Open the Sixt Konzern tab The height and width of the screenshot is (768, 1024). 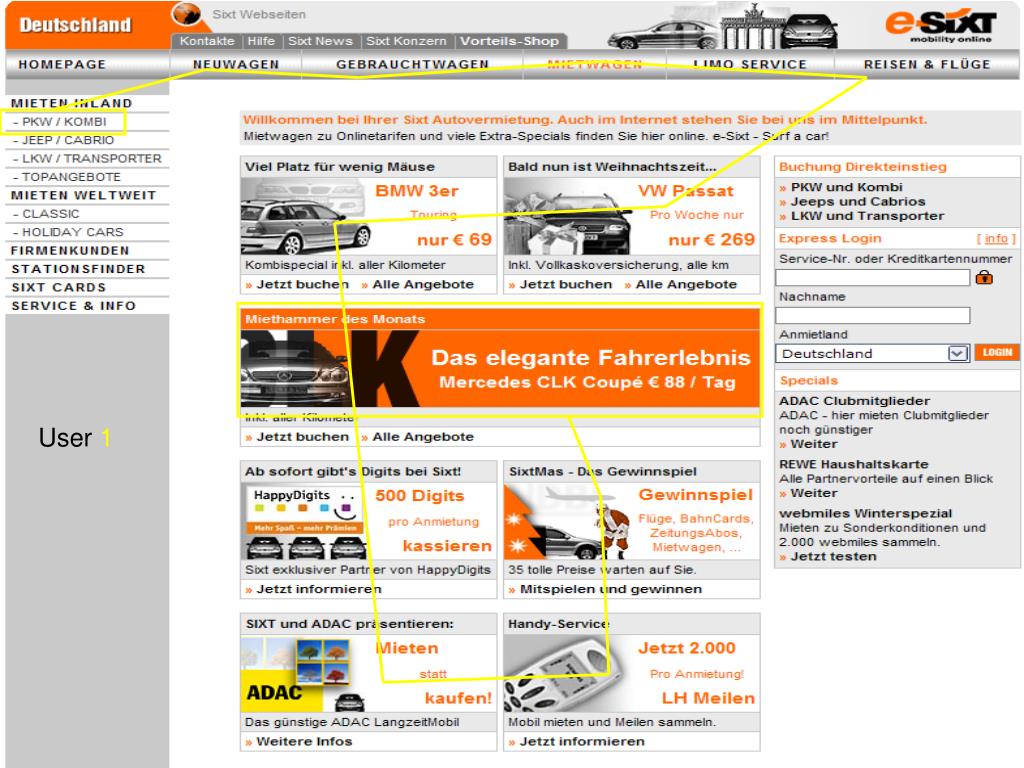click(406, 40)
